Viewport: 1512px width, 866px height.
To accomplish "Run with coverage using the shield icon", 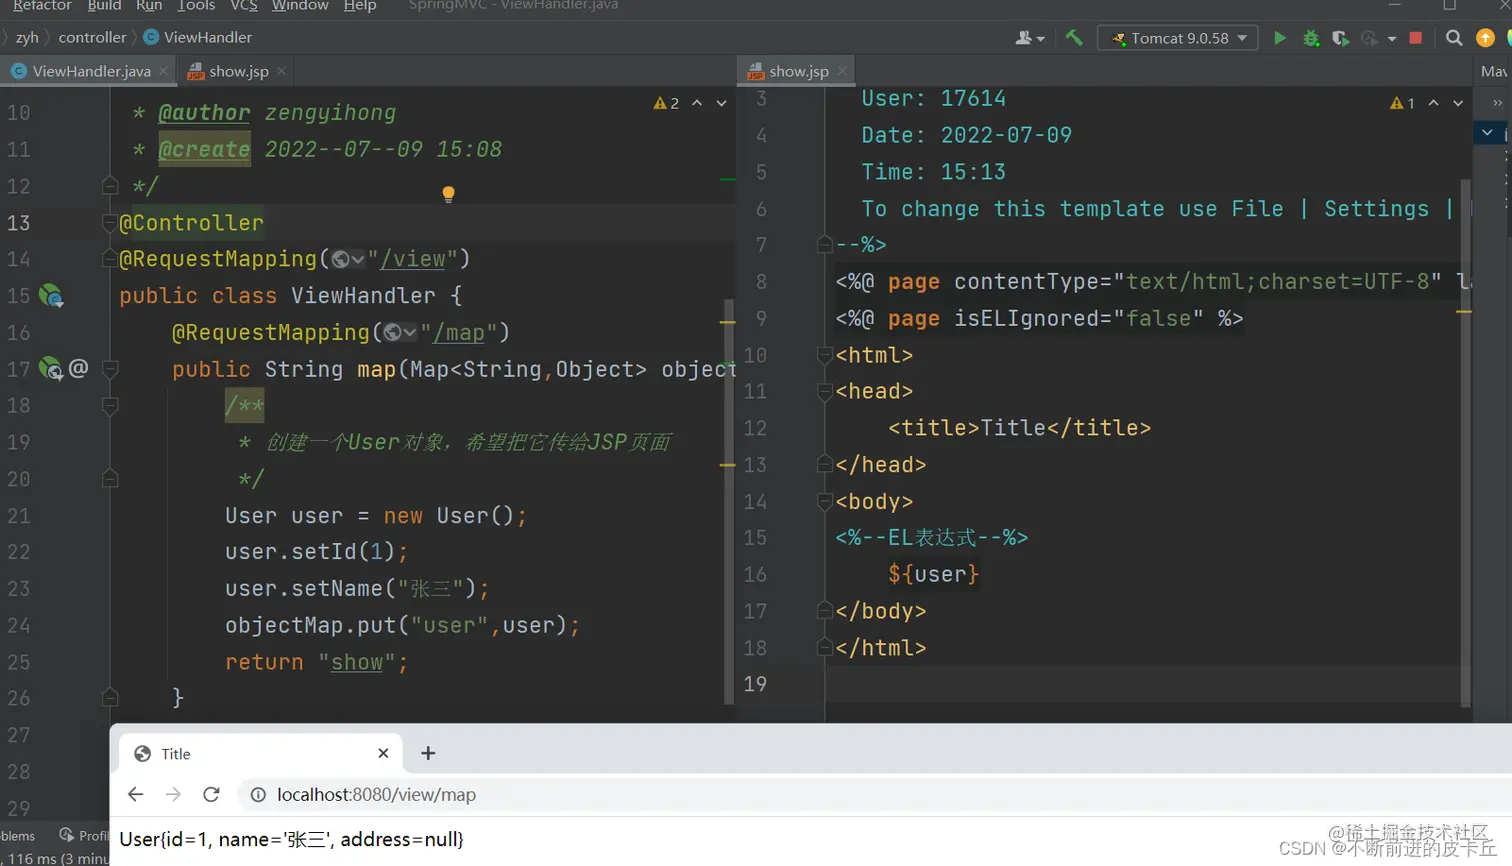I will click(1340, 38).
